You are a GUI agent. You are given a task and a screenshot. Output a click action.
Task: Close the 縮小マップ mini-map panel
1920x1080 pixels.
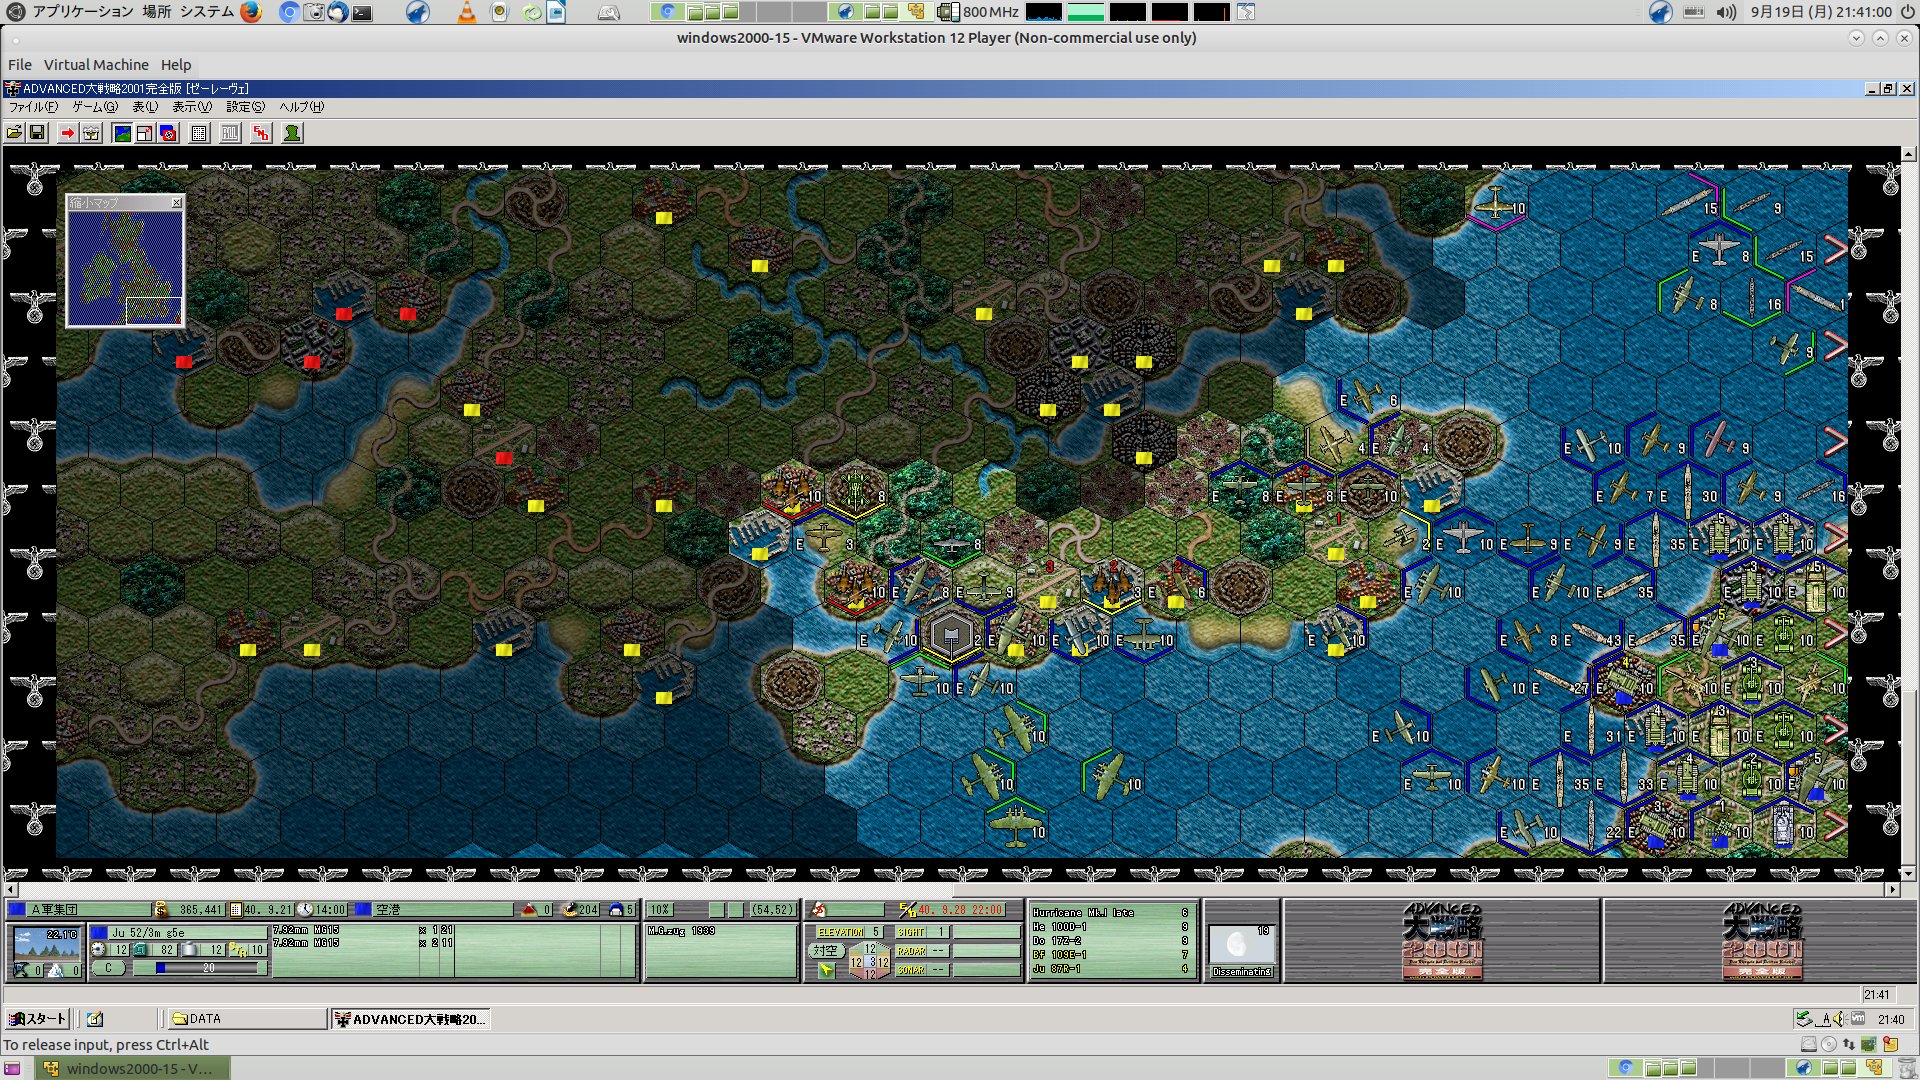click(177, 203)
